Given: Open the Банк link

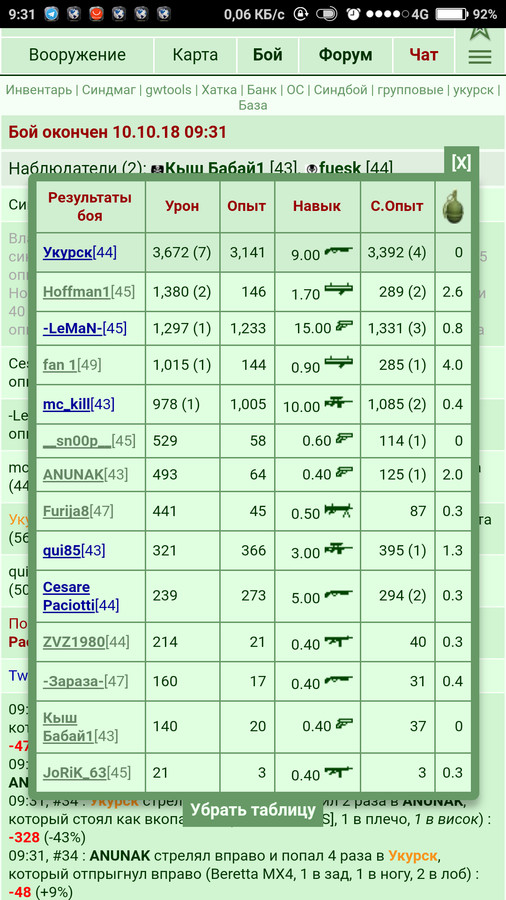Looking at the screenshot, I should coord(262,90).
